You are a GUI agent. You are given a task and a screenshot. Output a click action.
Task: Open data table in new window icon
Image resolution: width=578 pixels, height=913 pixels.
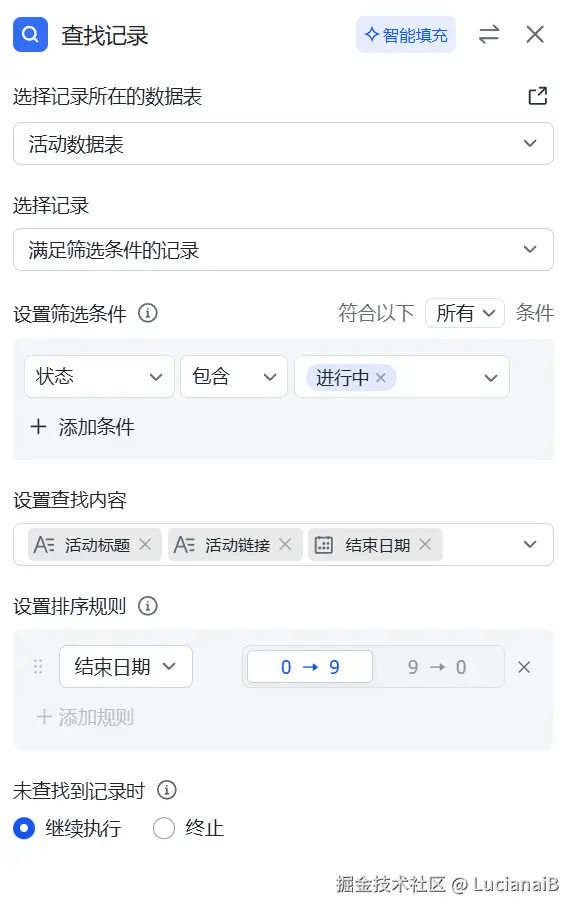537,96
